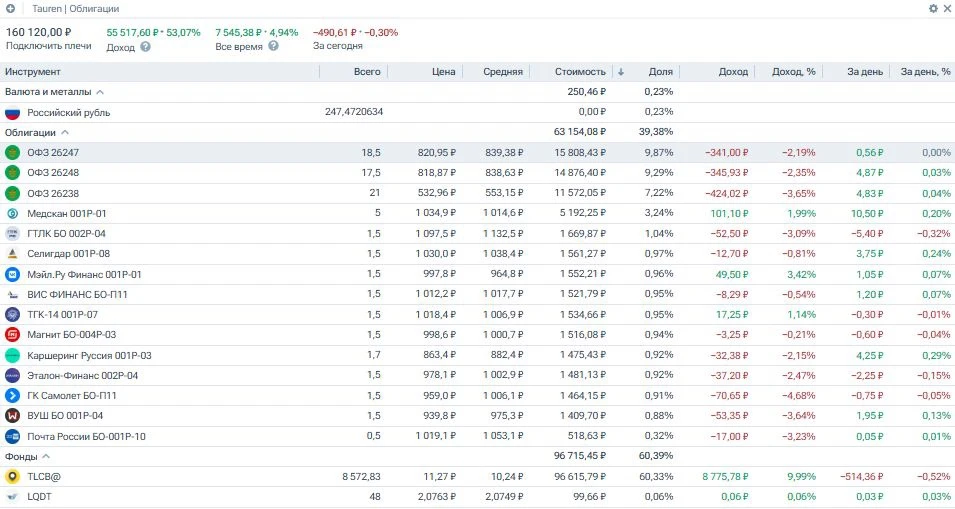Sort by Средняя column header
The width and height of the screenshot is (955, 509).
coord(503,71)
